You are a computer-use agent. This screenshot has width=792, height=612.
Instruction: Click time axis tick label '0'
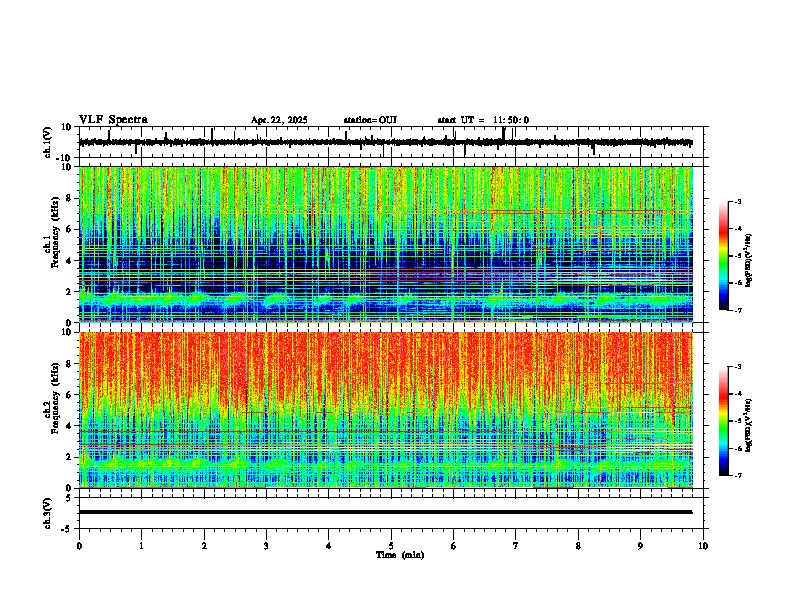79,546
